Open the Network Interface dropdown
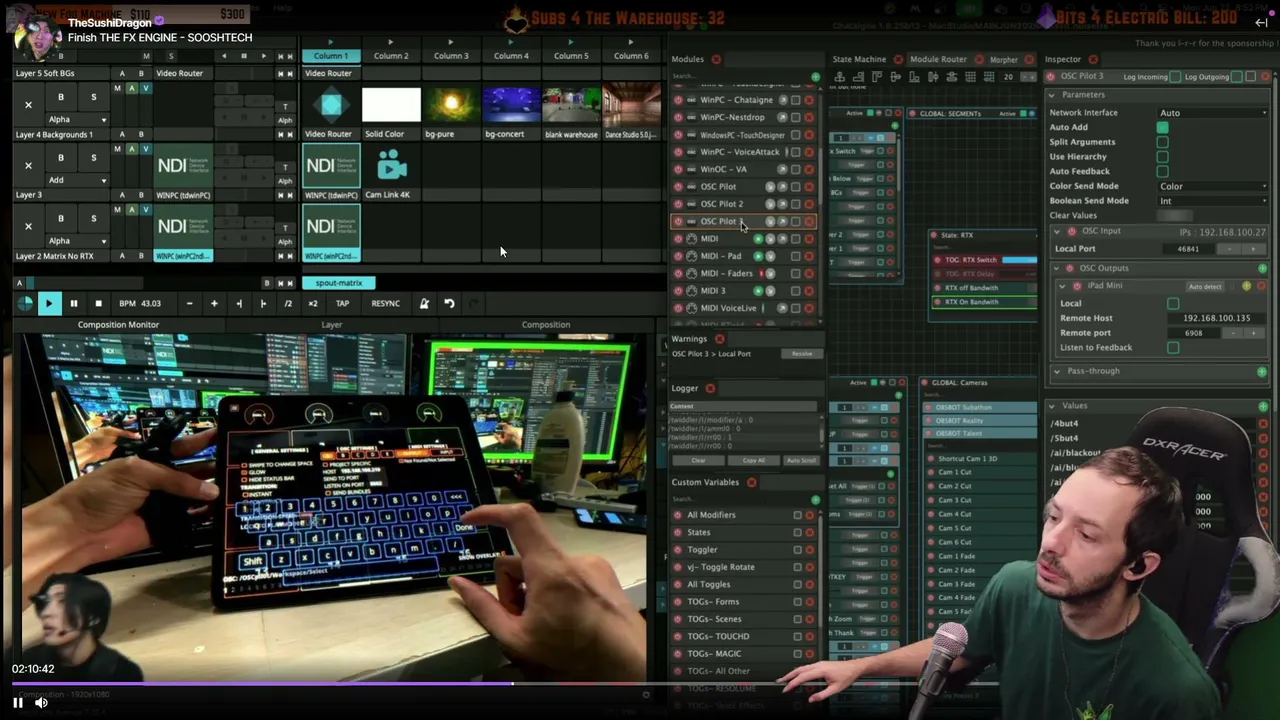Image resolution: width=1280 pixels, height=720 pixels. 1212,113
